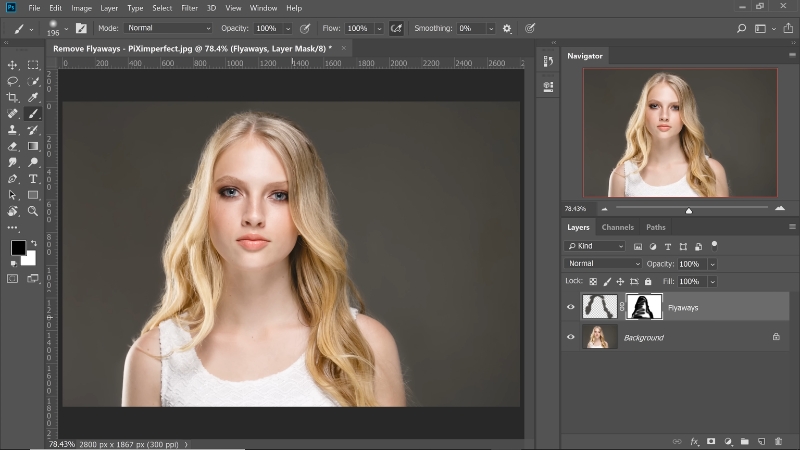Toggle the brush settings panel
This screenshot has width=800, height=450.
[81, 29]
